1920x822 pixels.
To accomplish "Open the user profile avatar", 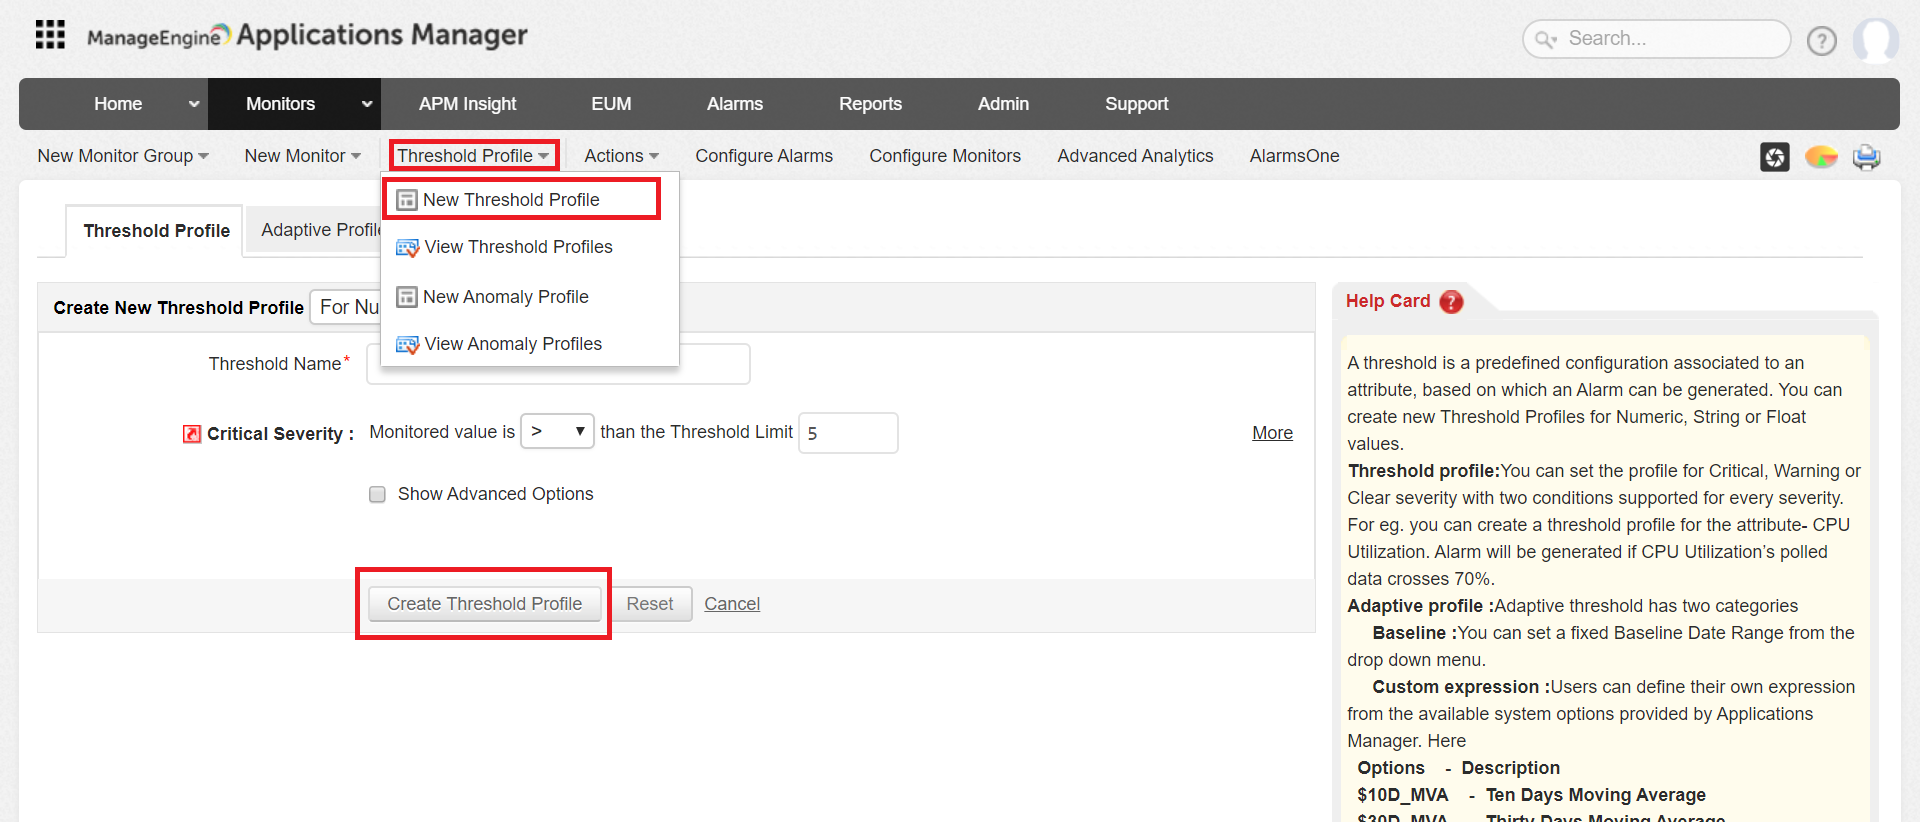I will click(x=1875, y=41).
